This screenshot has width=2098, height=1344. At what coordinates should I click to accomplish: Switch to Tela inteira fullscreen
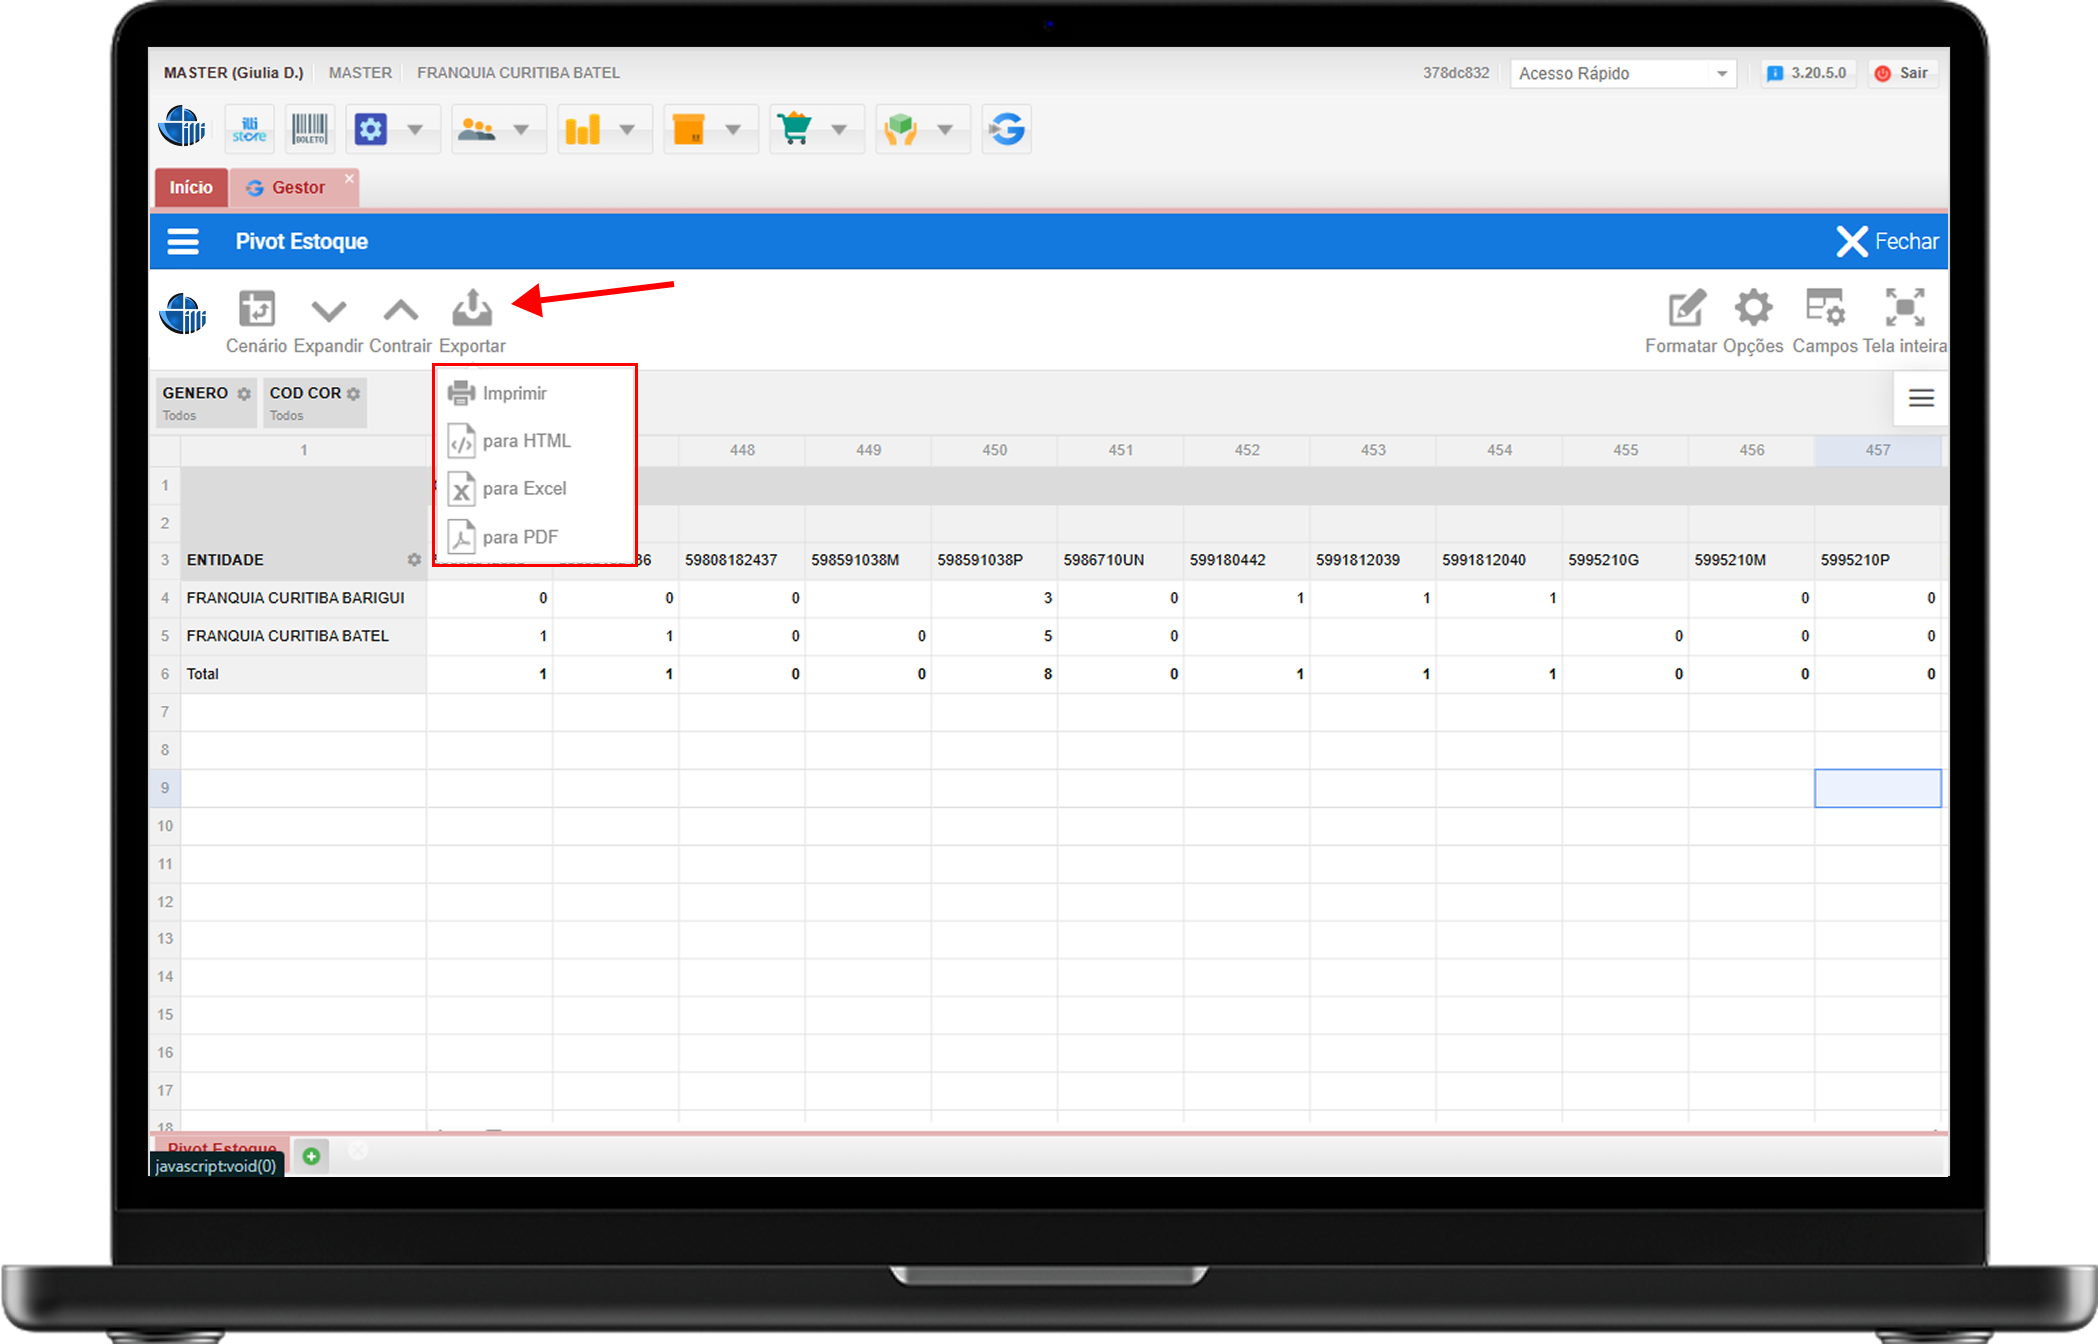(1904, 308)
